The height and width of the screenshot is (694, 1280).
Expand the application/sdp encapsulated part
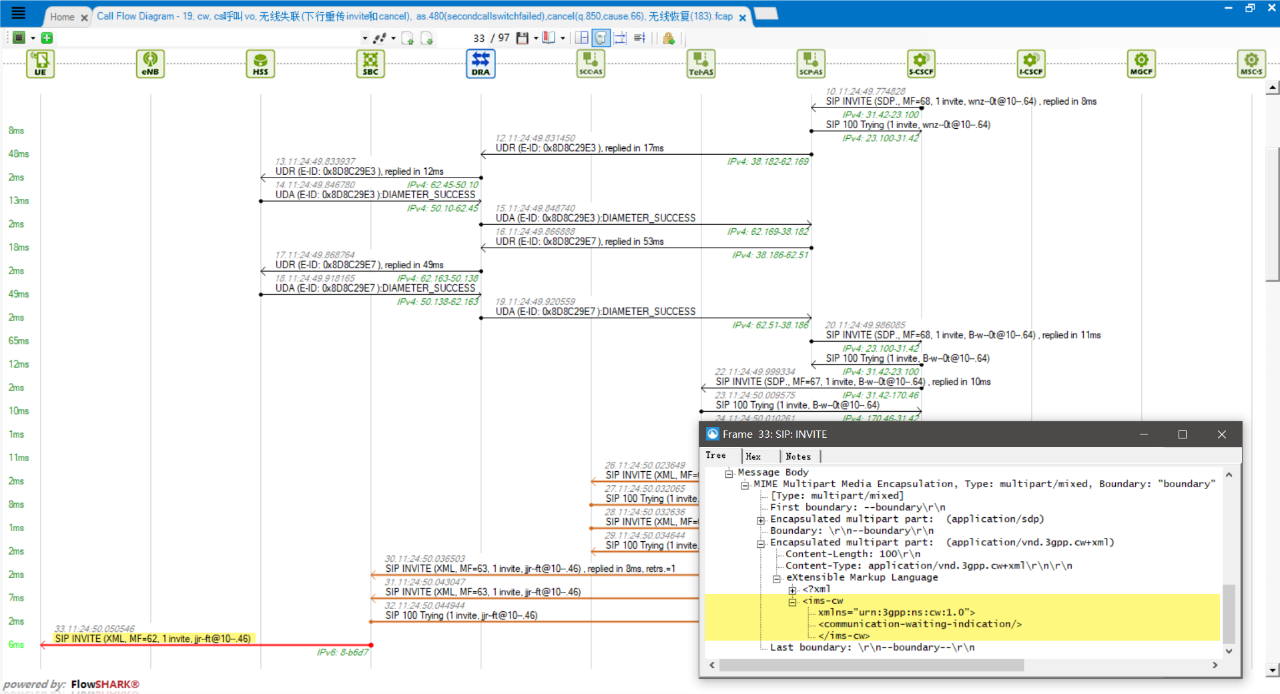tap(761, 520)
